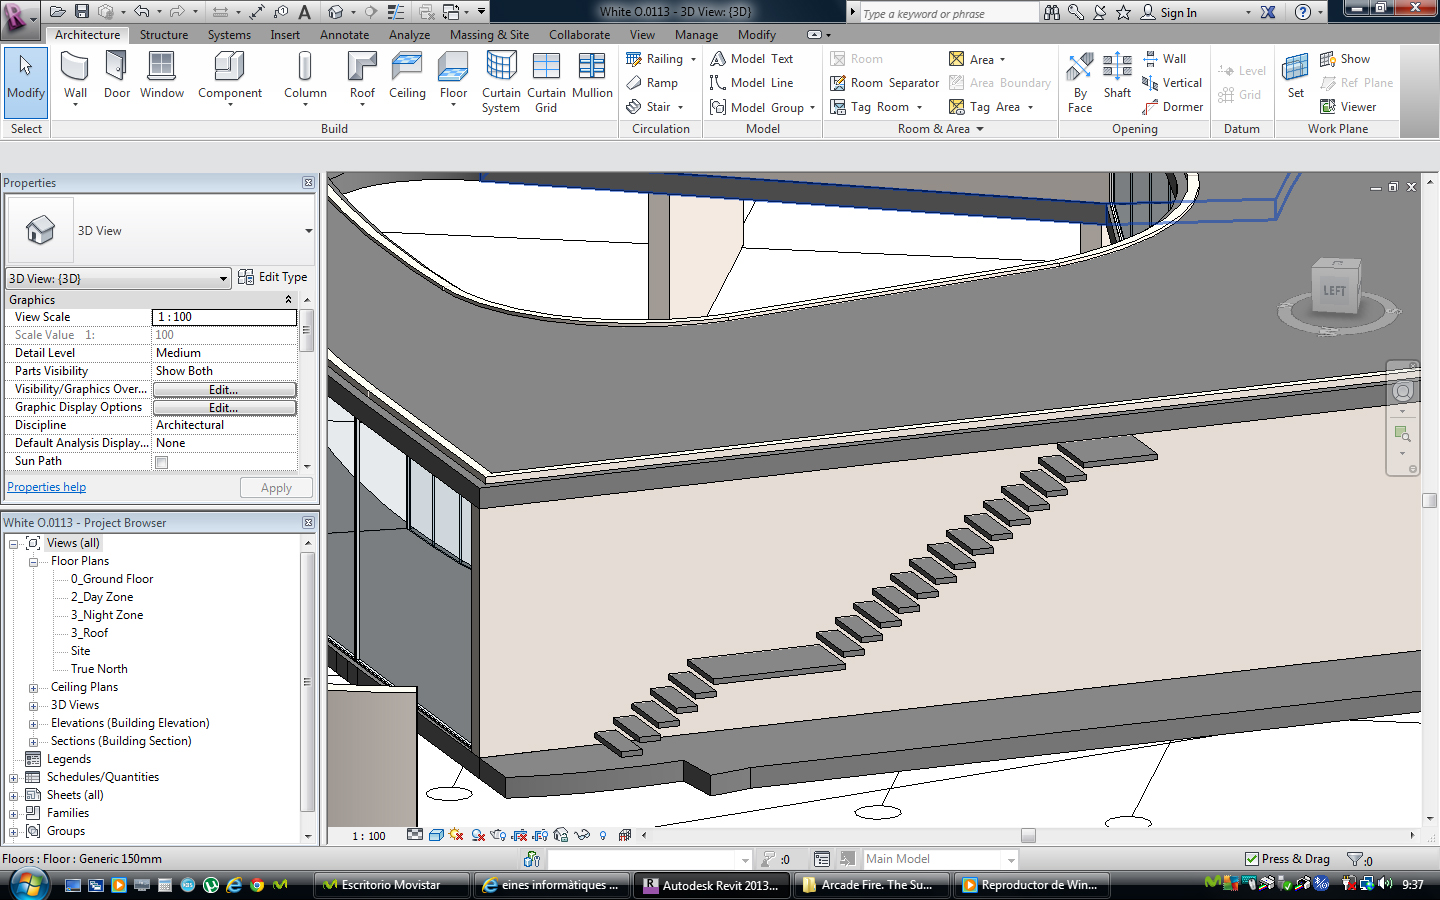Click Edit next to Visibility/Graphics Overrides

[224, 389]
